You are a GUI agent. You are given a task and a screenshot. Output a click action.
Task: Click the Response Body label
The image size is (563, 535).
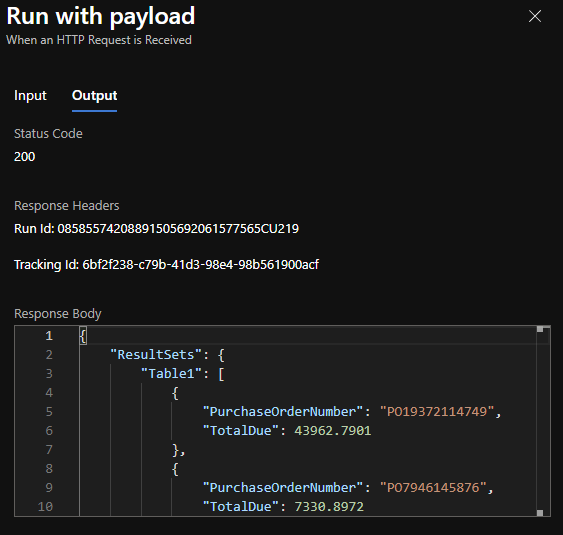[x=57, y=314]
